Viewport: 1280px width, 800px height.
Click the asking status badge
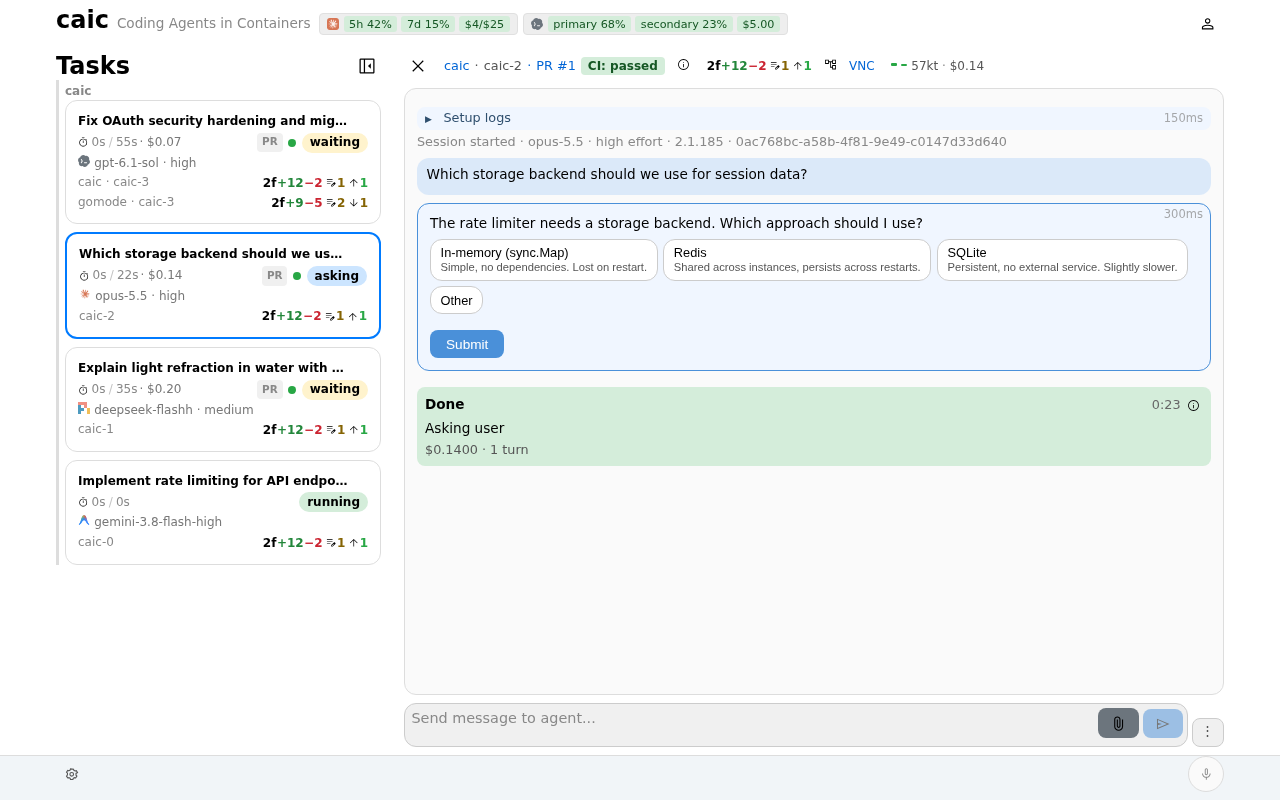pos(337,276)
